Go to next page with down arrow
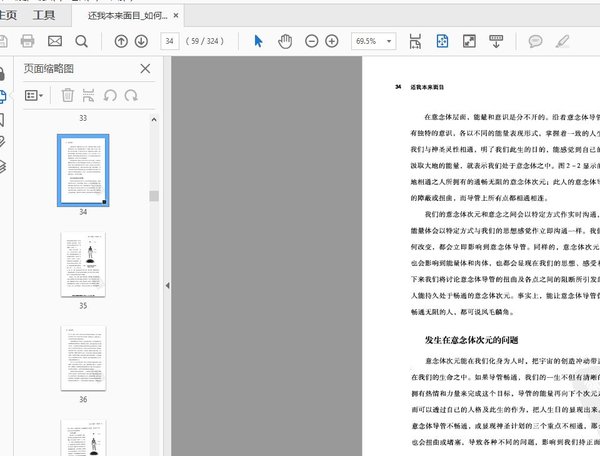Image resolution: width=600 pixels, height=456 pixels. [x=143, y=41]
